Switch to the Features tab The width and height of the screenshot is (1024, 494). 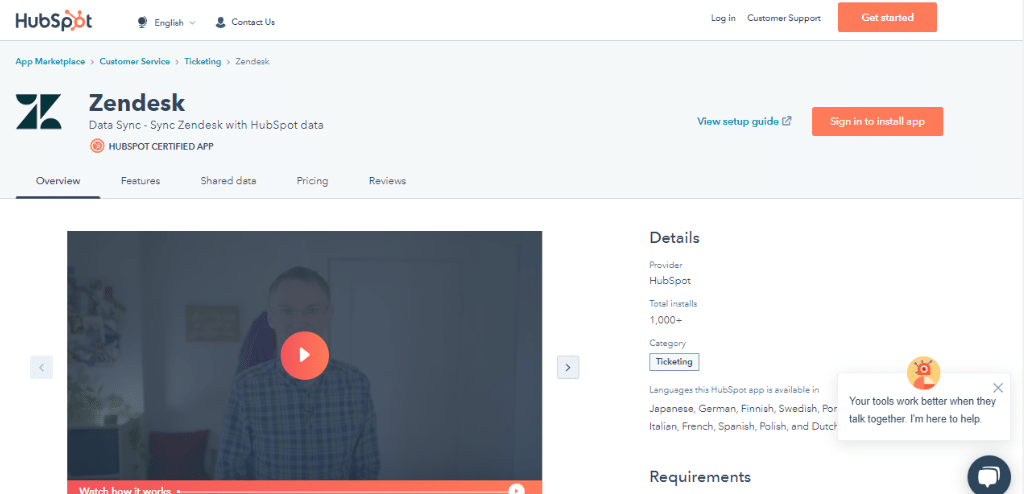(x=140, y=181)
